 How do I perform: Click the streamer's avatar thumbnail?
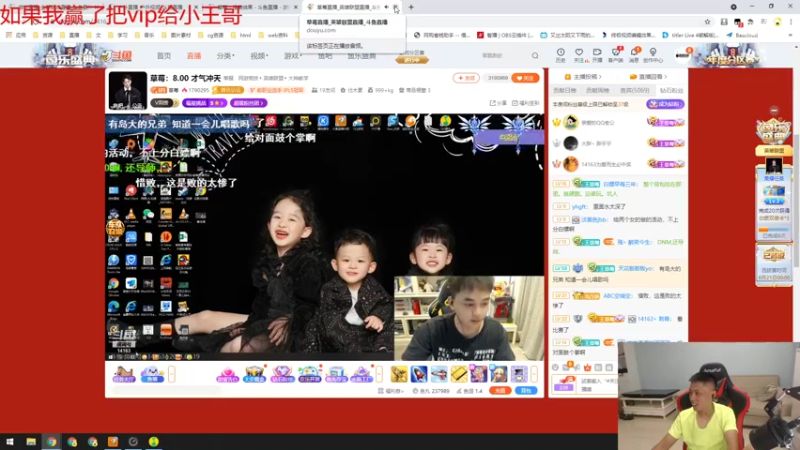(x=128, y=91)
